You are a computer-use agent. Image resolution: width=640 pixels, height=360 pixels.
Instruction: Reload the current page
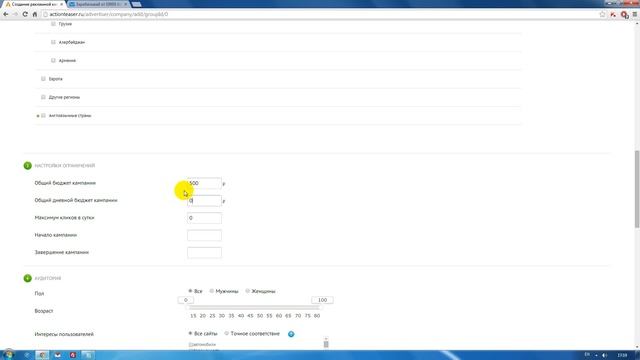(25, 14)
